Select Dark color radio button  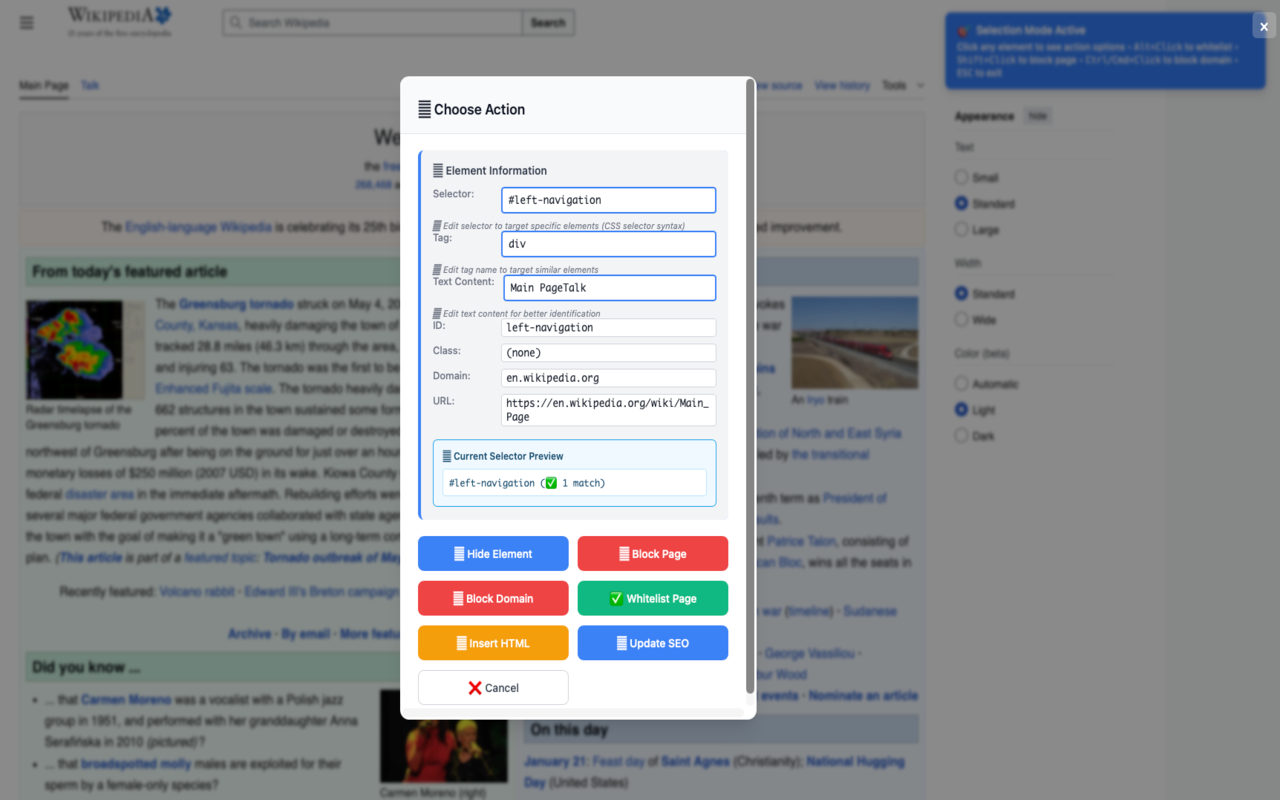click(x=961, y=436)
